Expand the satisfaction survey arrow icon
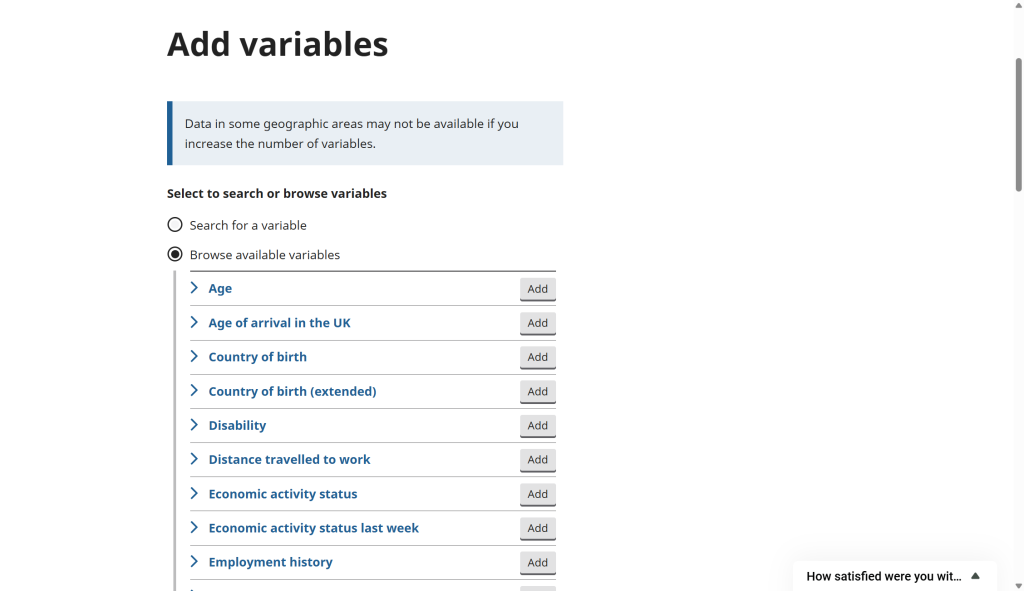The height and width of the screenshot is (591, 1024). pyautogui.click(x=975, y=576)
